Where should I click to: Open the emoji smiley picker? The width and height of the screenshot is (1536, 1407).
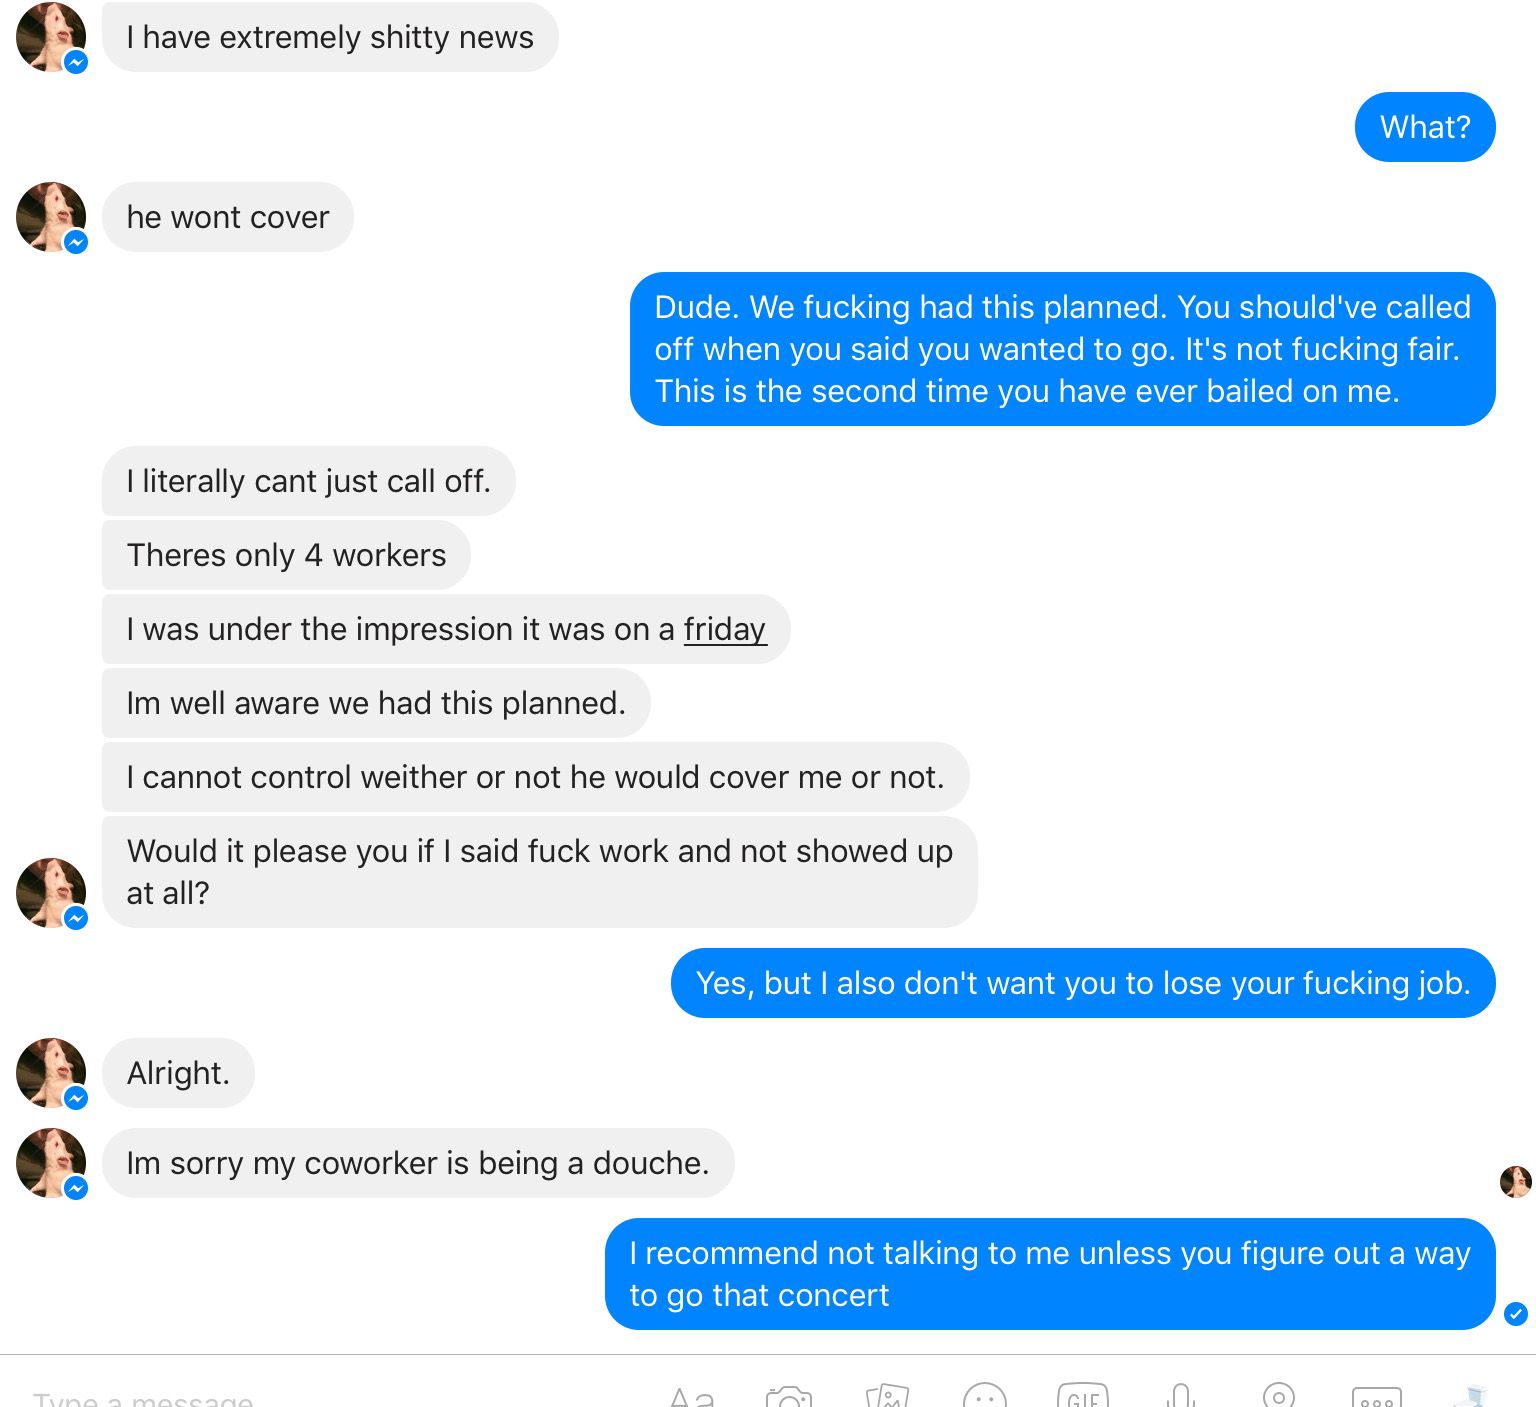coord(985,1396)
